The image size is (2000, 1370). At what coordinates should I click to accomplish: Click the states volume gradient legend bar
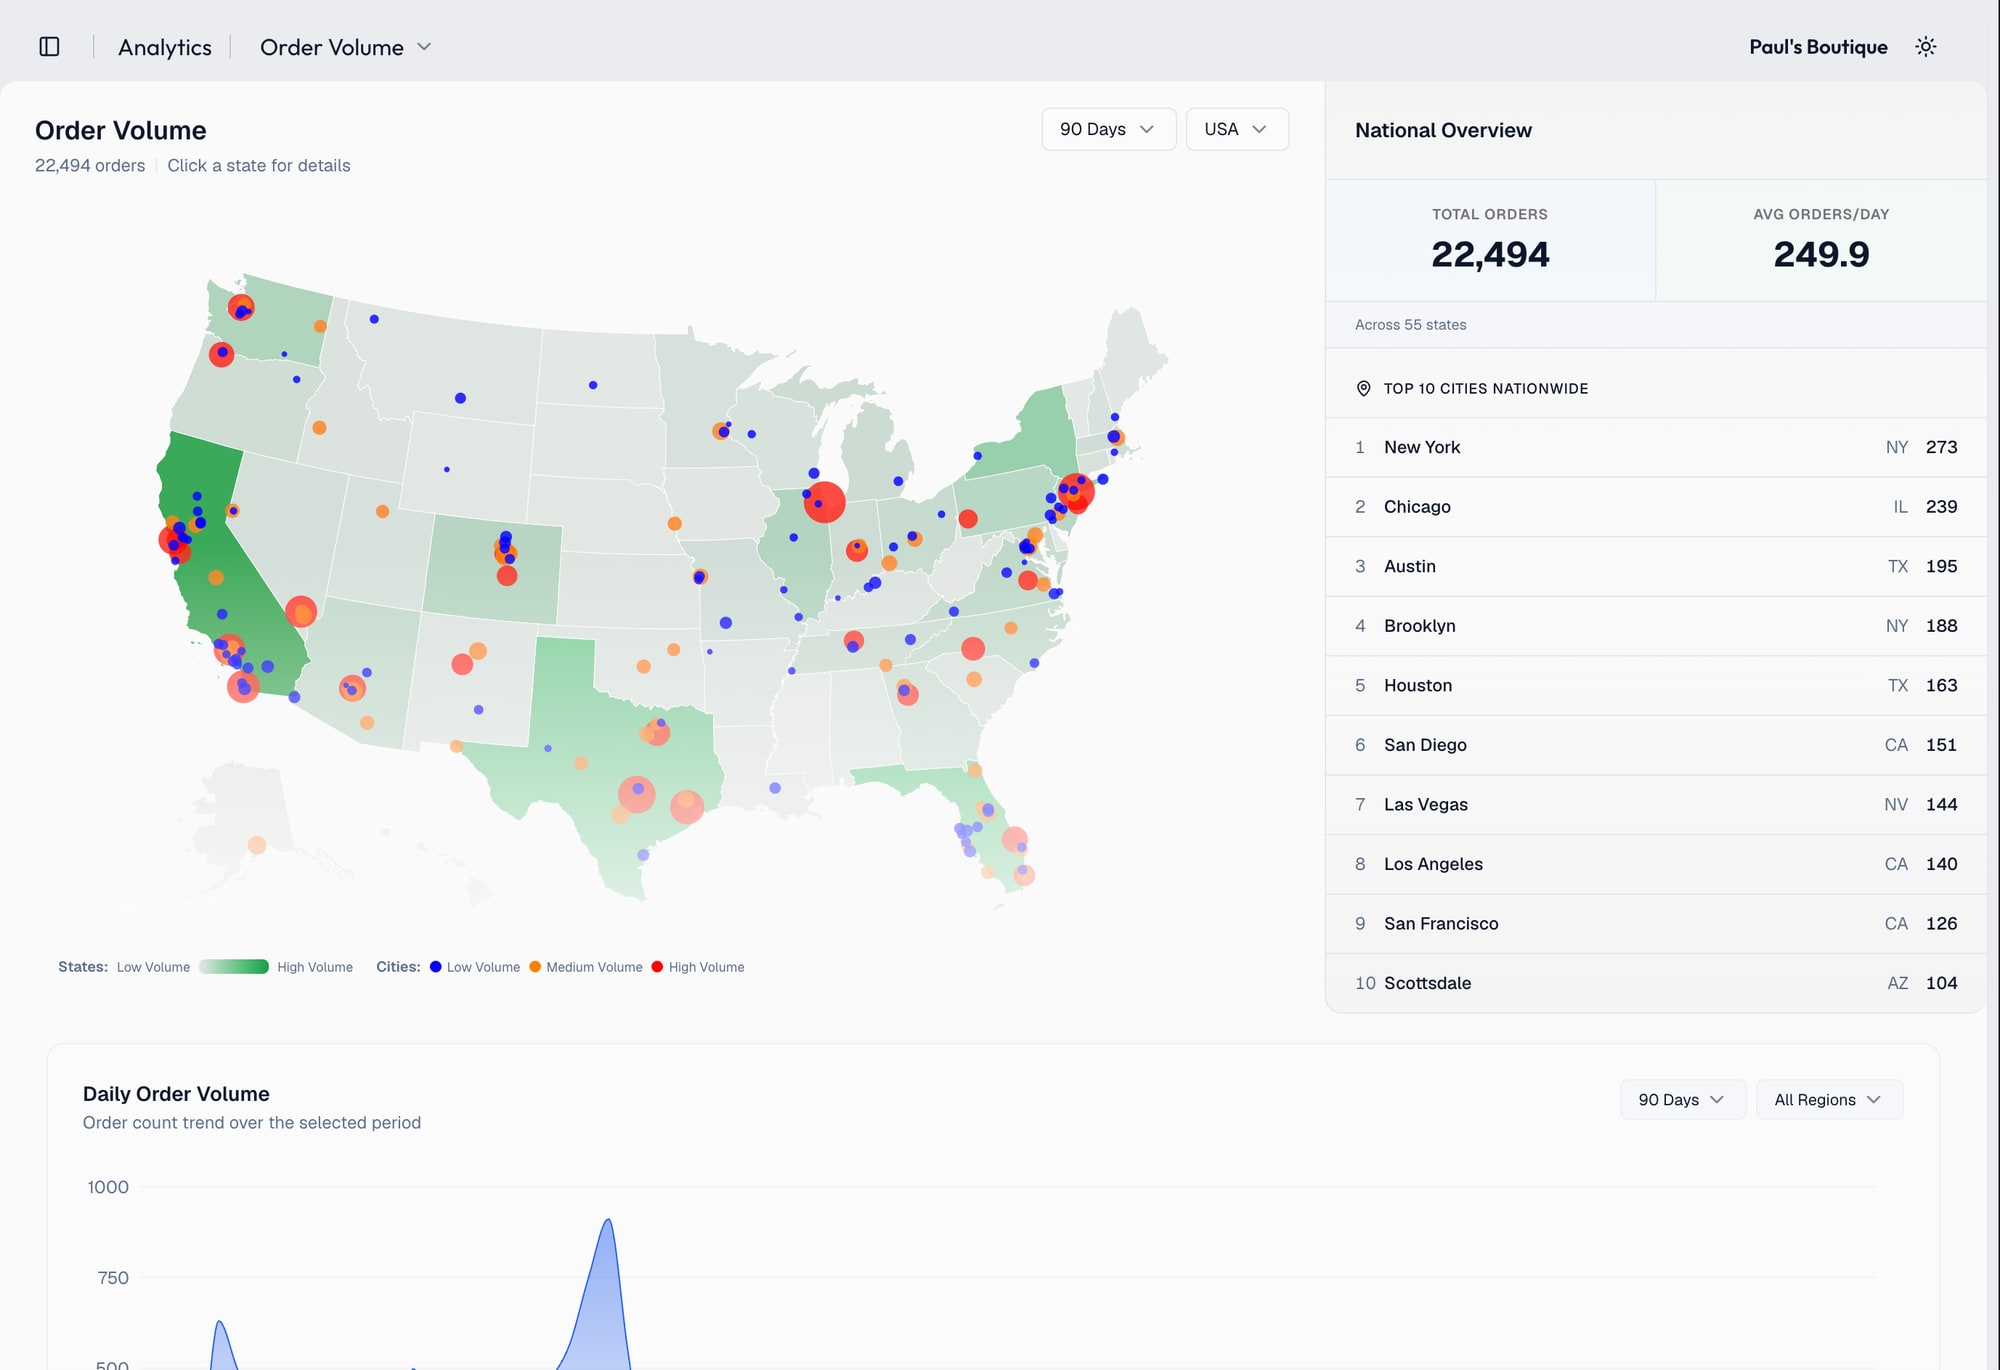pos(233,967)
